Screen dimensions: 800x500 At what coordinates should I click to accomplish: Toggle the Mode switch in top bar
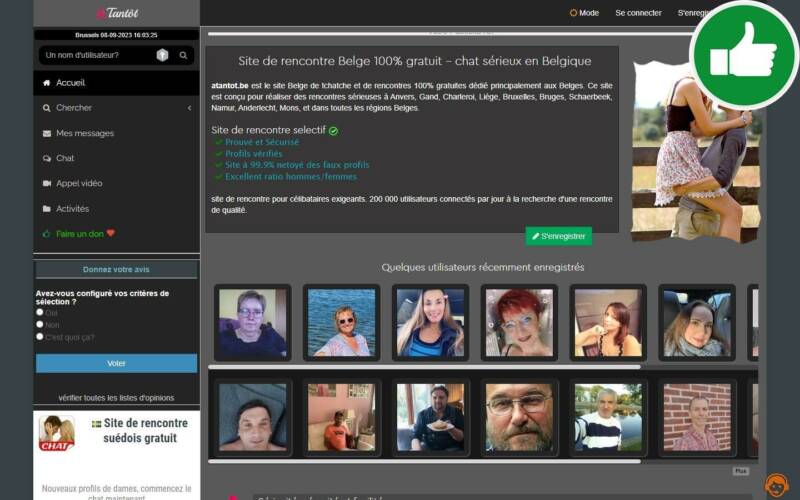coord(584,13)
